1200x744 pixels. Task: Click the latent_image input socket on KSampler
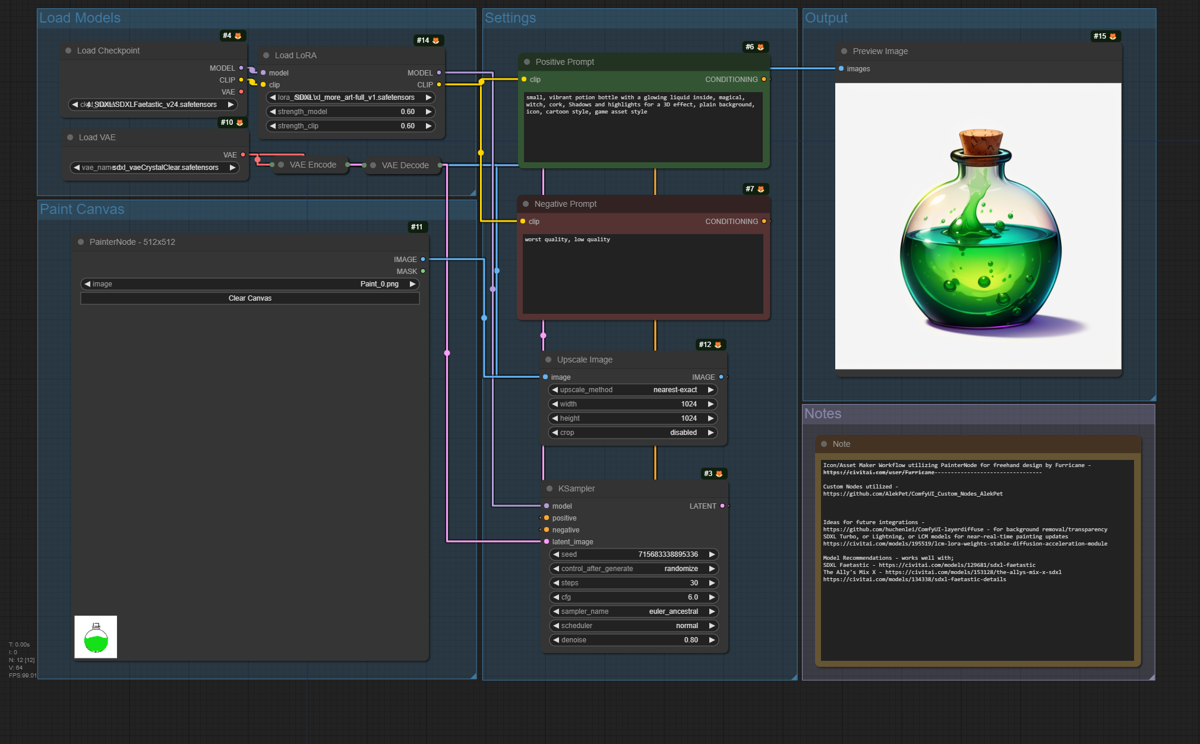pyautogui.click(x=545, y=541)
